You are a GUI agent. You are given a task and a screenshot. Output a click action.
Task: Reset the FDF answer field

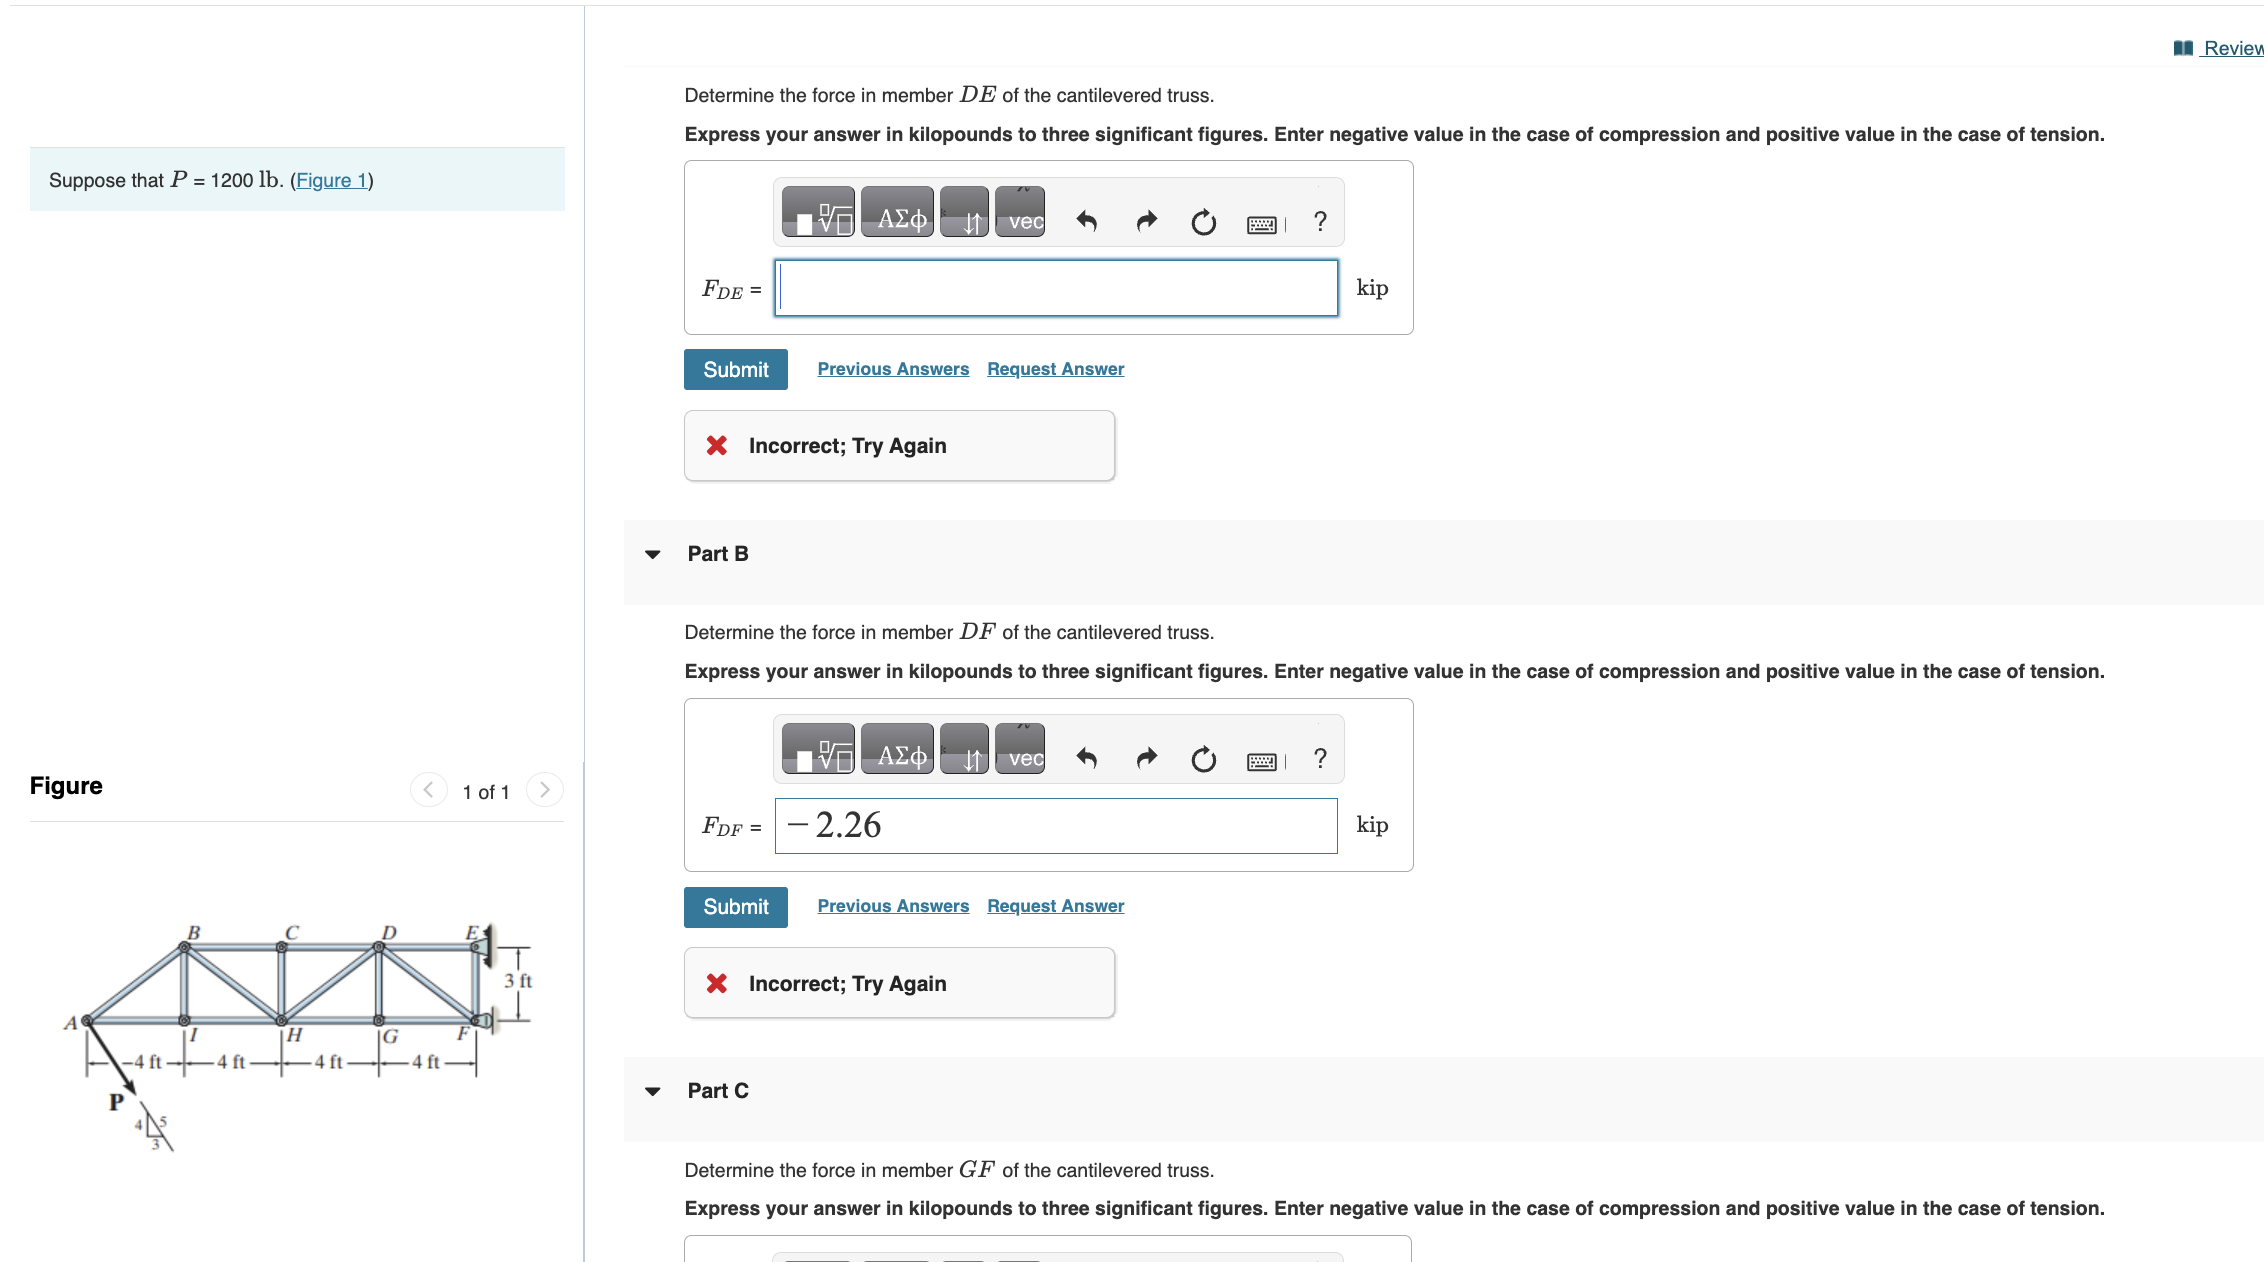point(1204,760)
